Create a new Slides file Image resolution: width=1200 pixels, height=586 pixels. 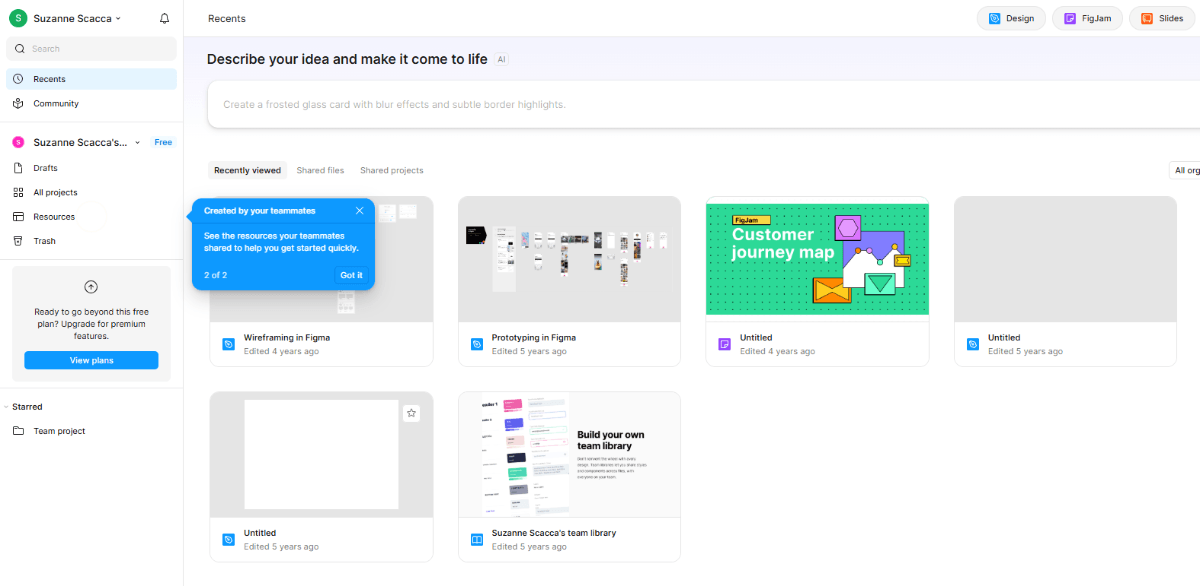[x=1161, y=18]
